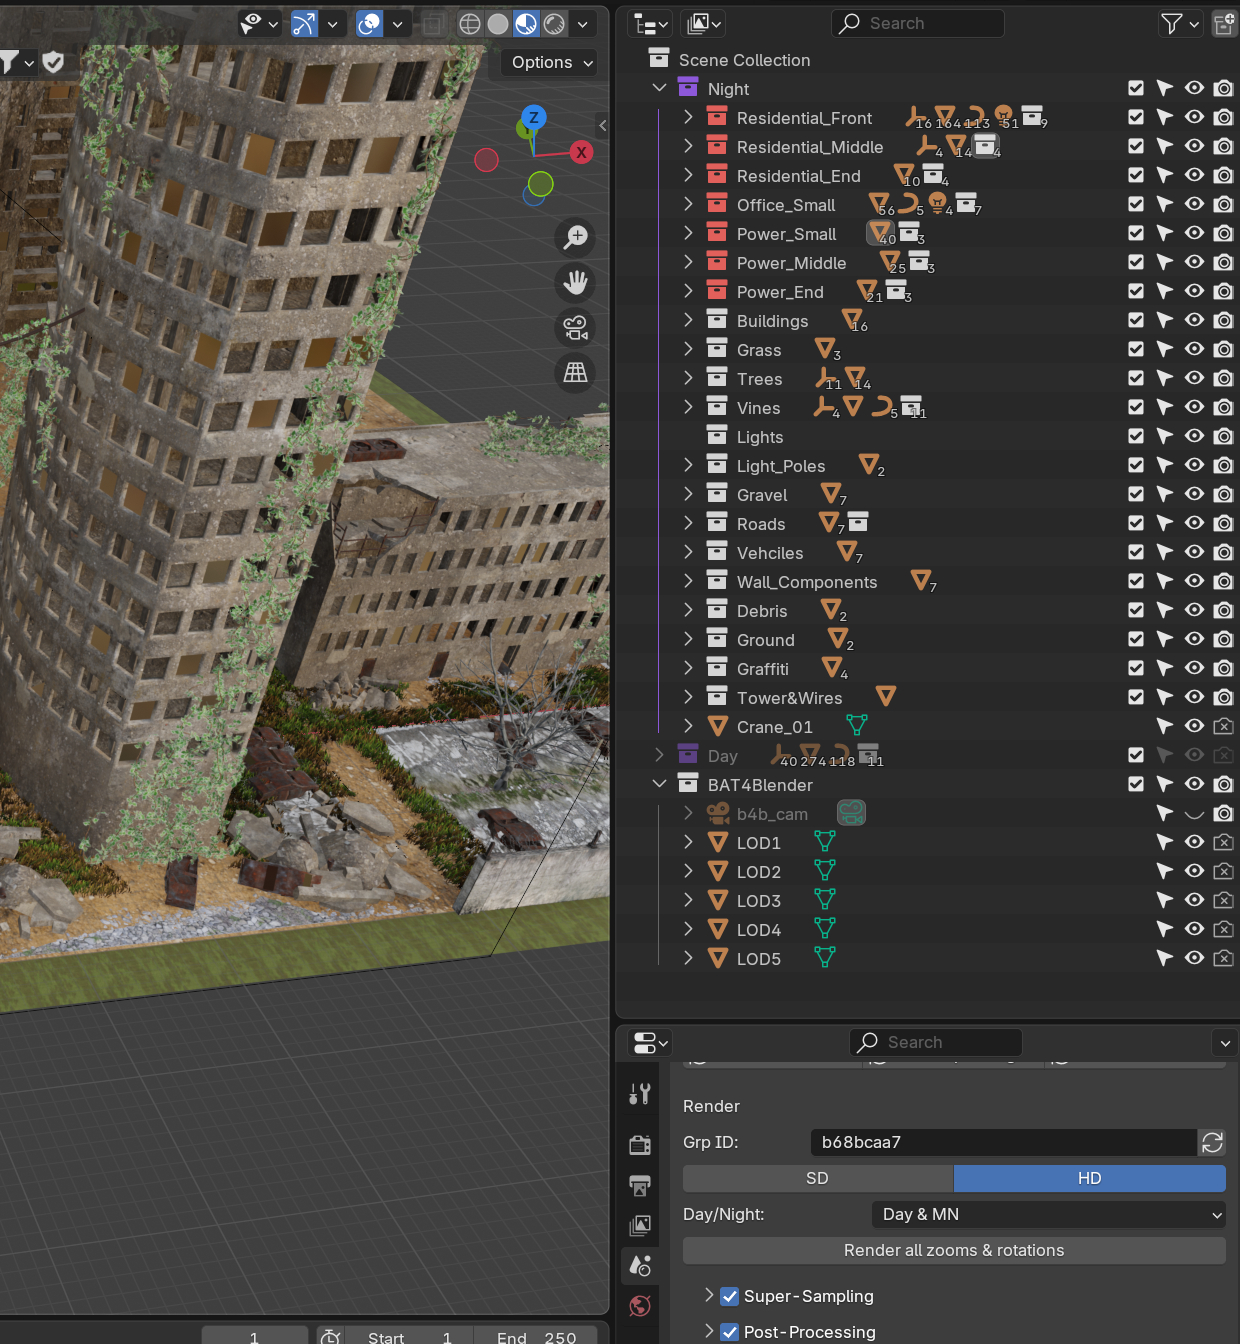Disable the Super-Sampling checkbox
Screen dimensions: 1240x1344
[x=730, y=1296]
